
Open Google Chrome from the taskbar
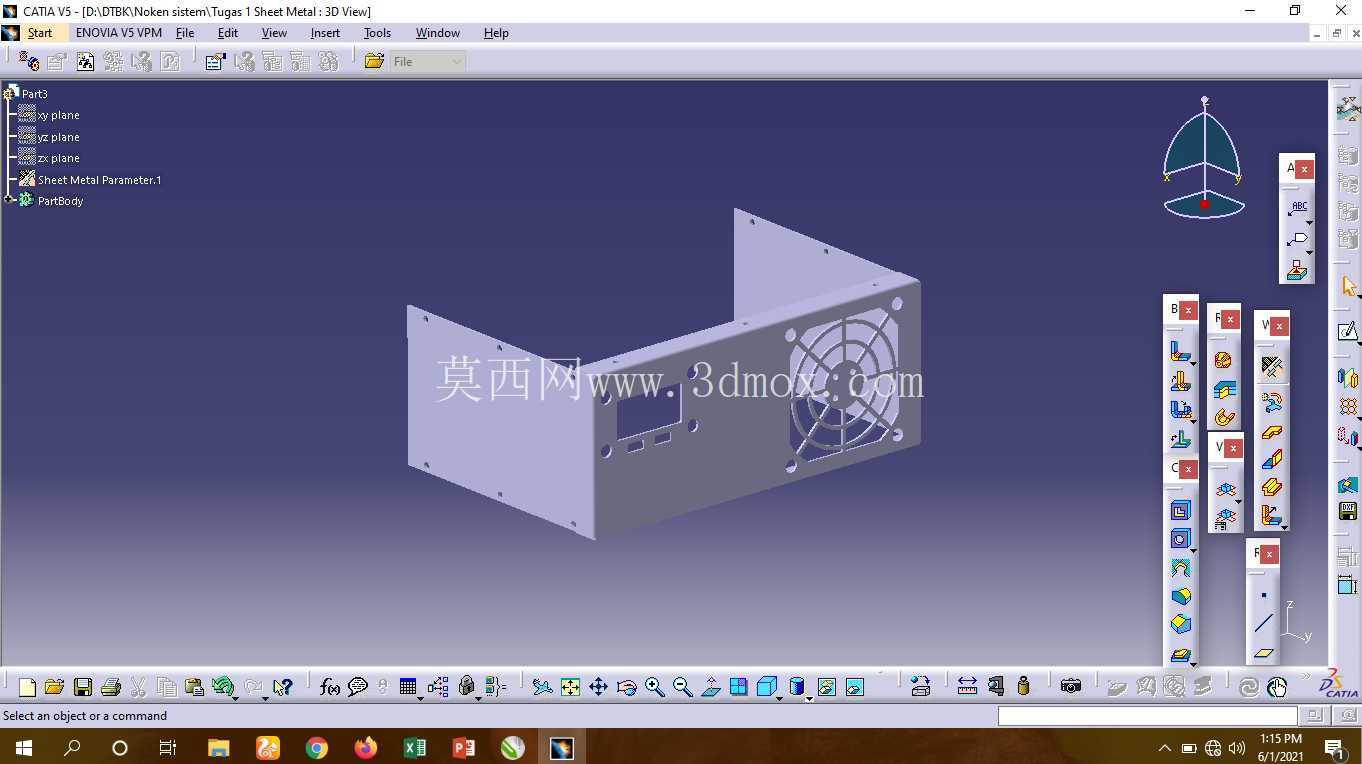click(x=317, y=747)
